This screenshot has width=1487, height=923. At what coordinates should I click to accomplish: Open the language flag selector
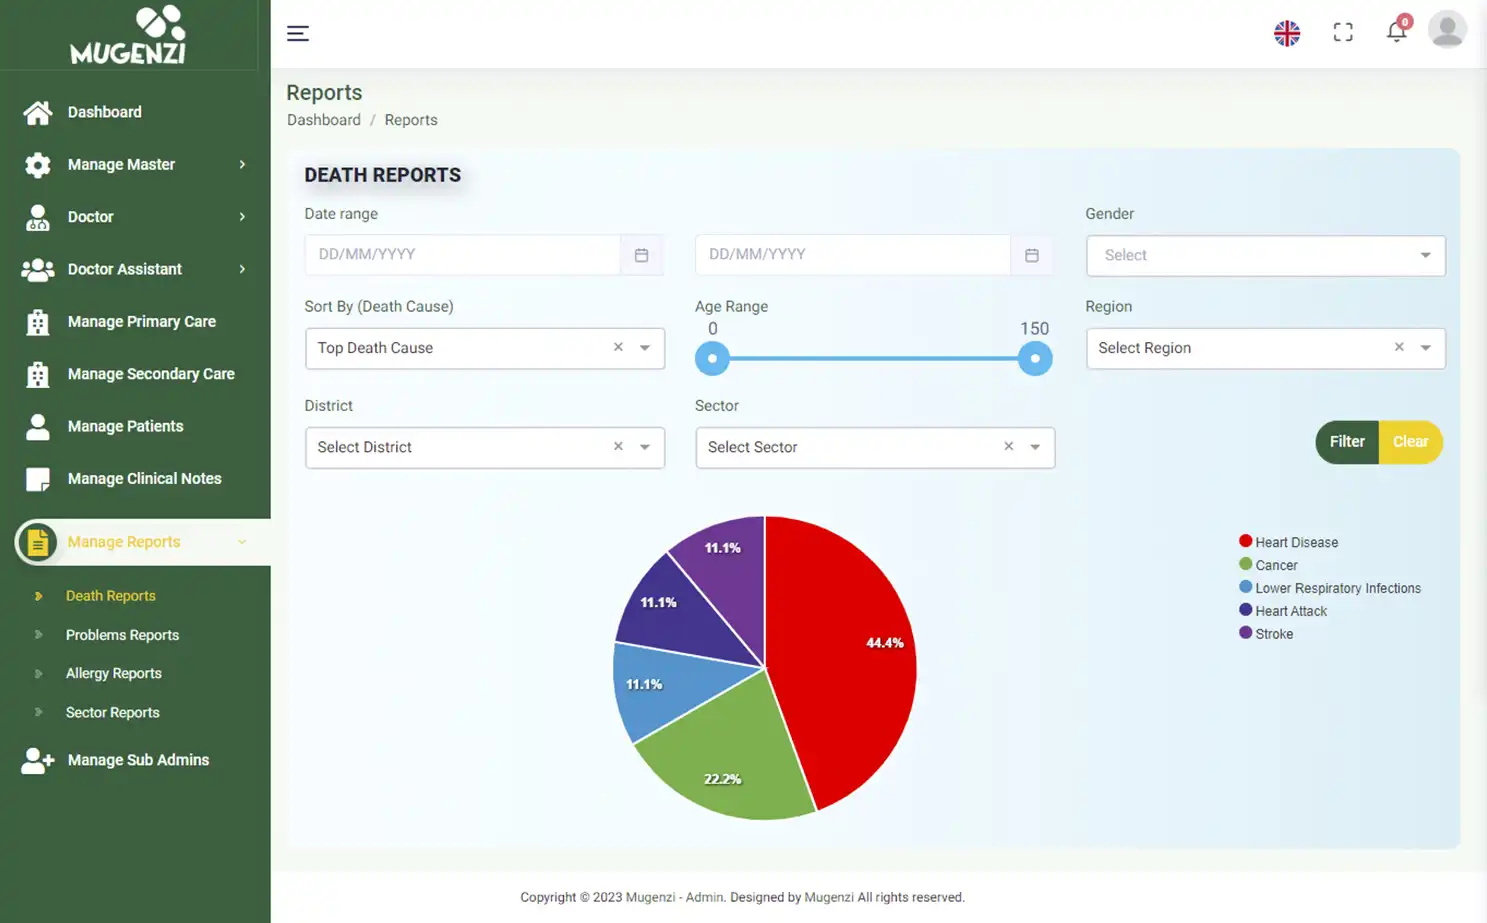pyautogui.click(x=1287, y=33)
